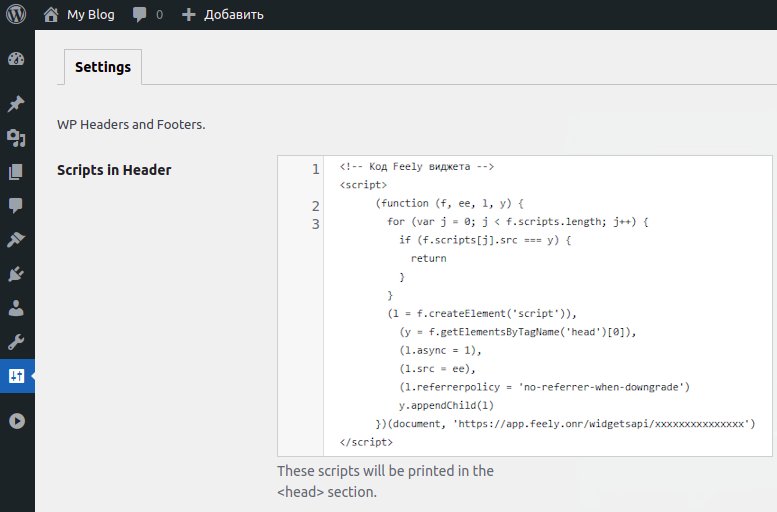Viewport: 777px width, 512px height.
Task: Click the 'Код Feely виджета' comment line
Action: (x=417, y=167)
